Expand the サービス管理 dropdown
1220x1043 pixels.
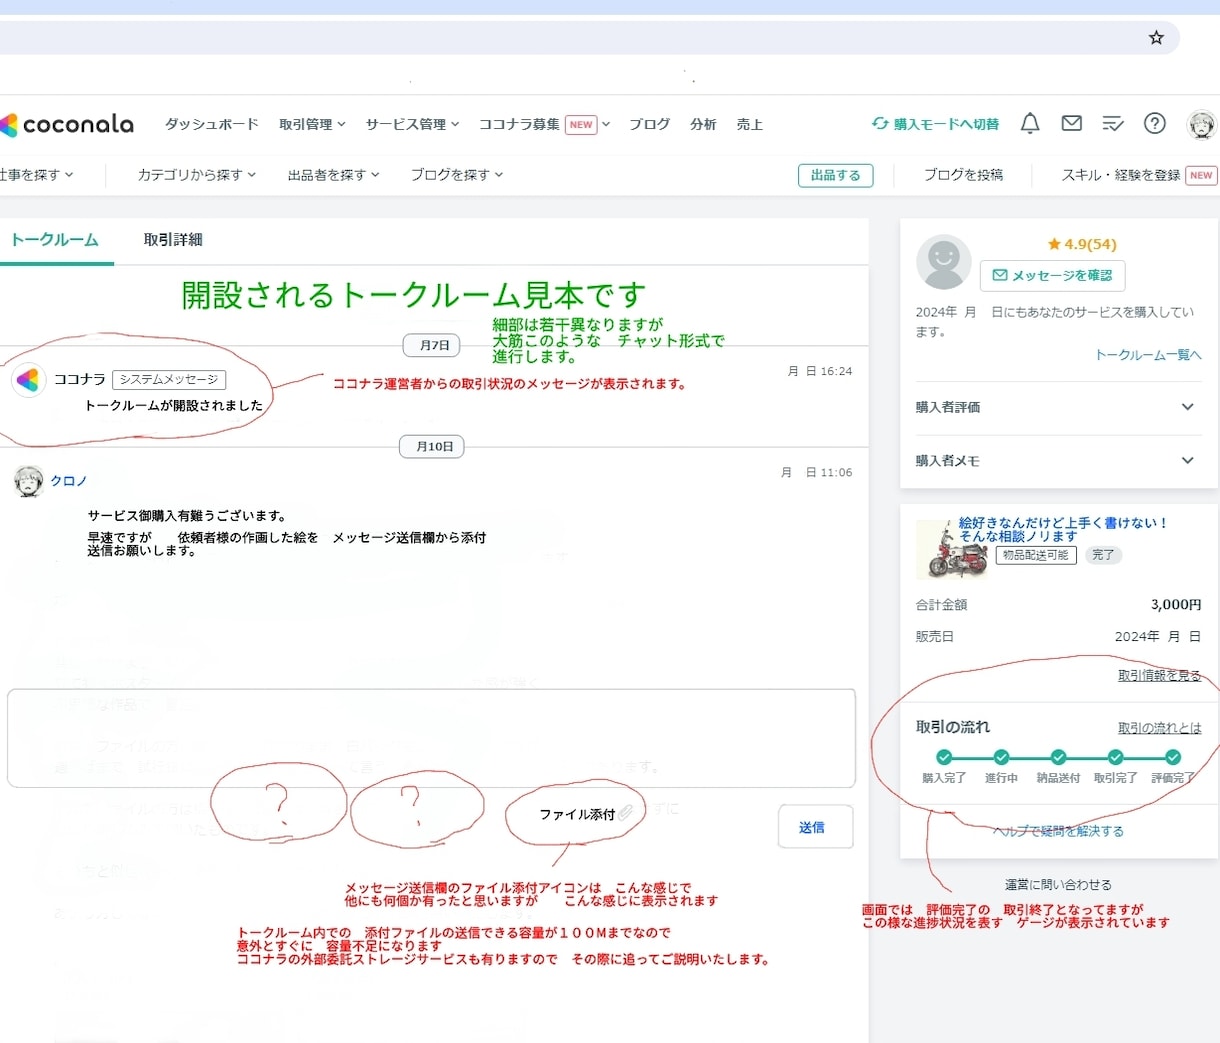click(x=412, y=124)
